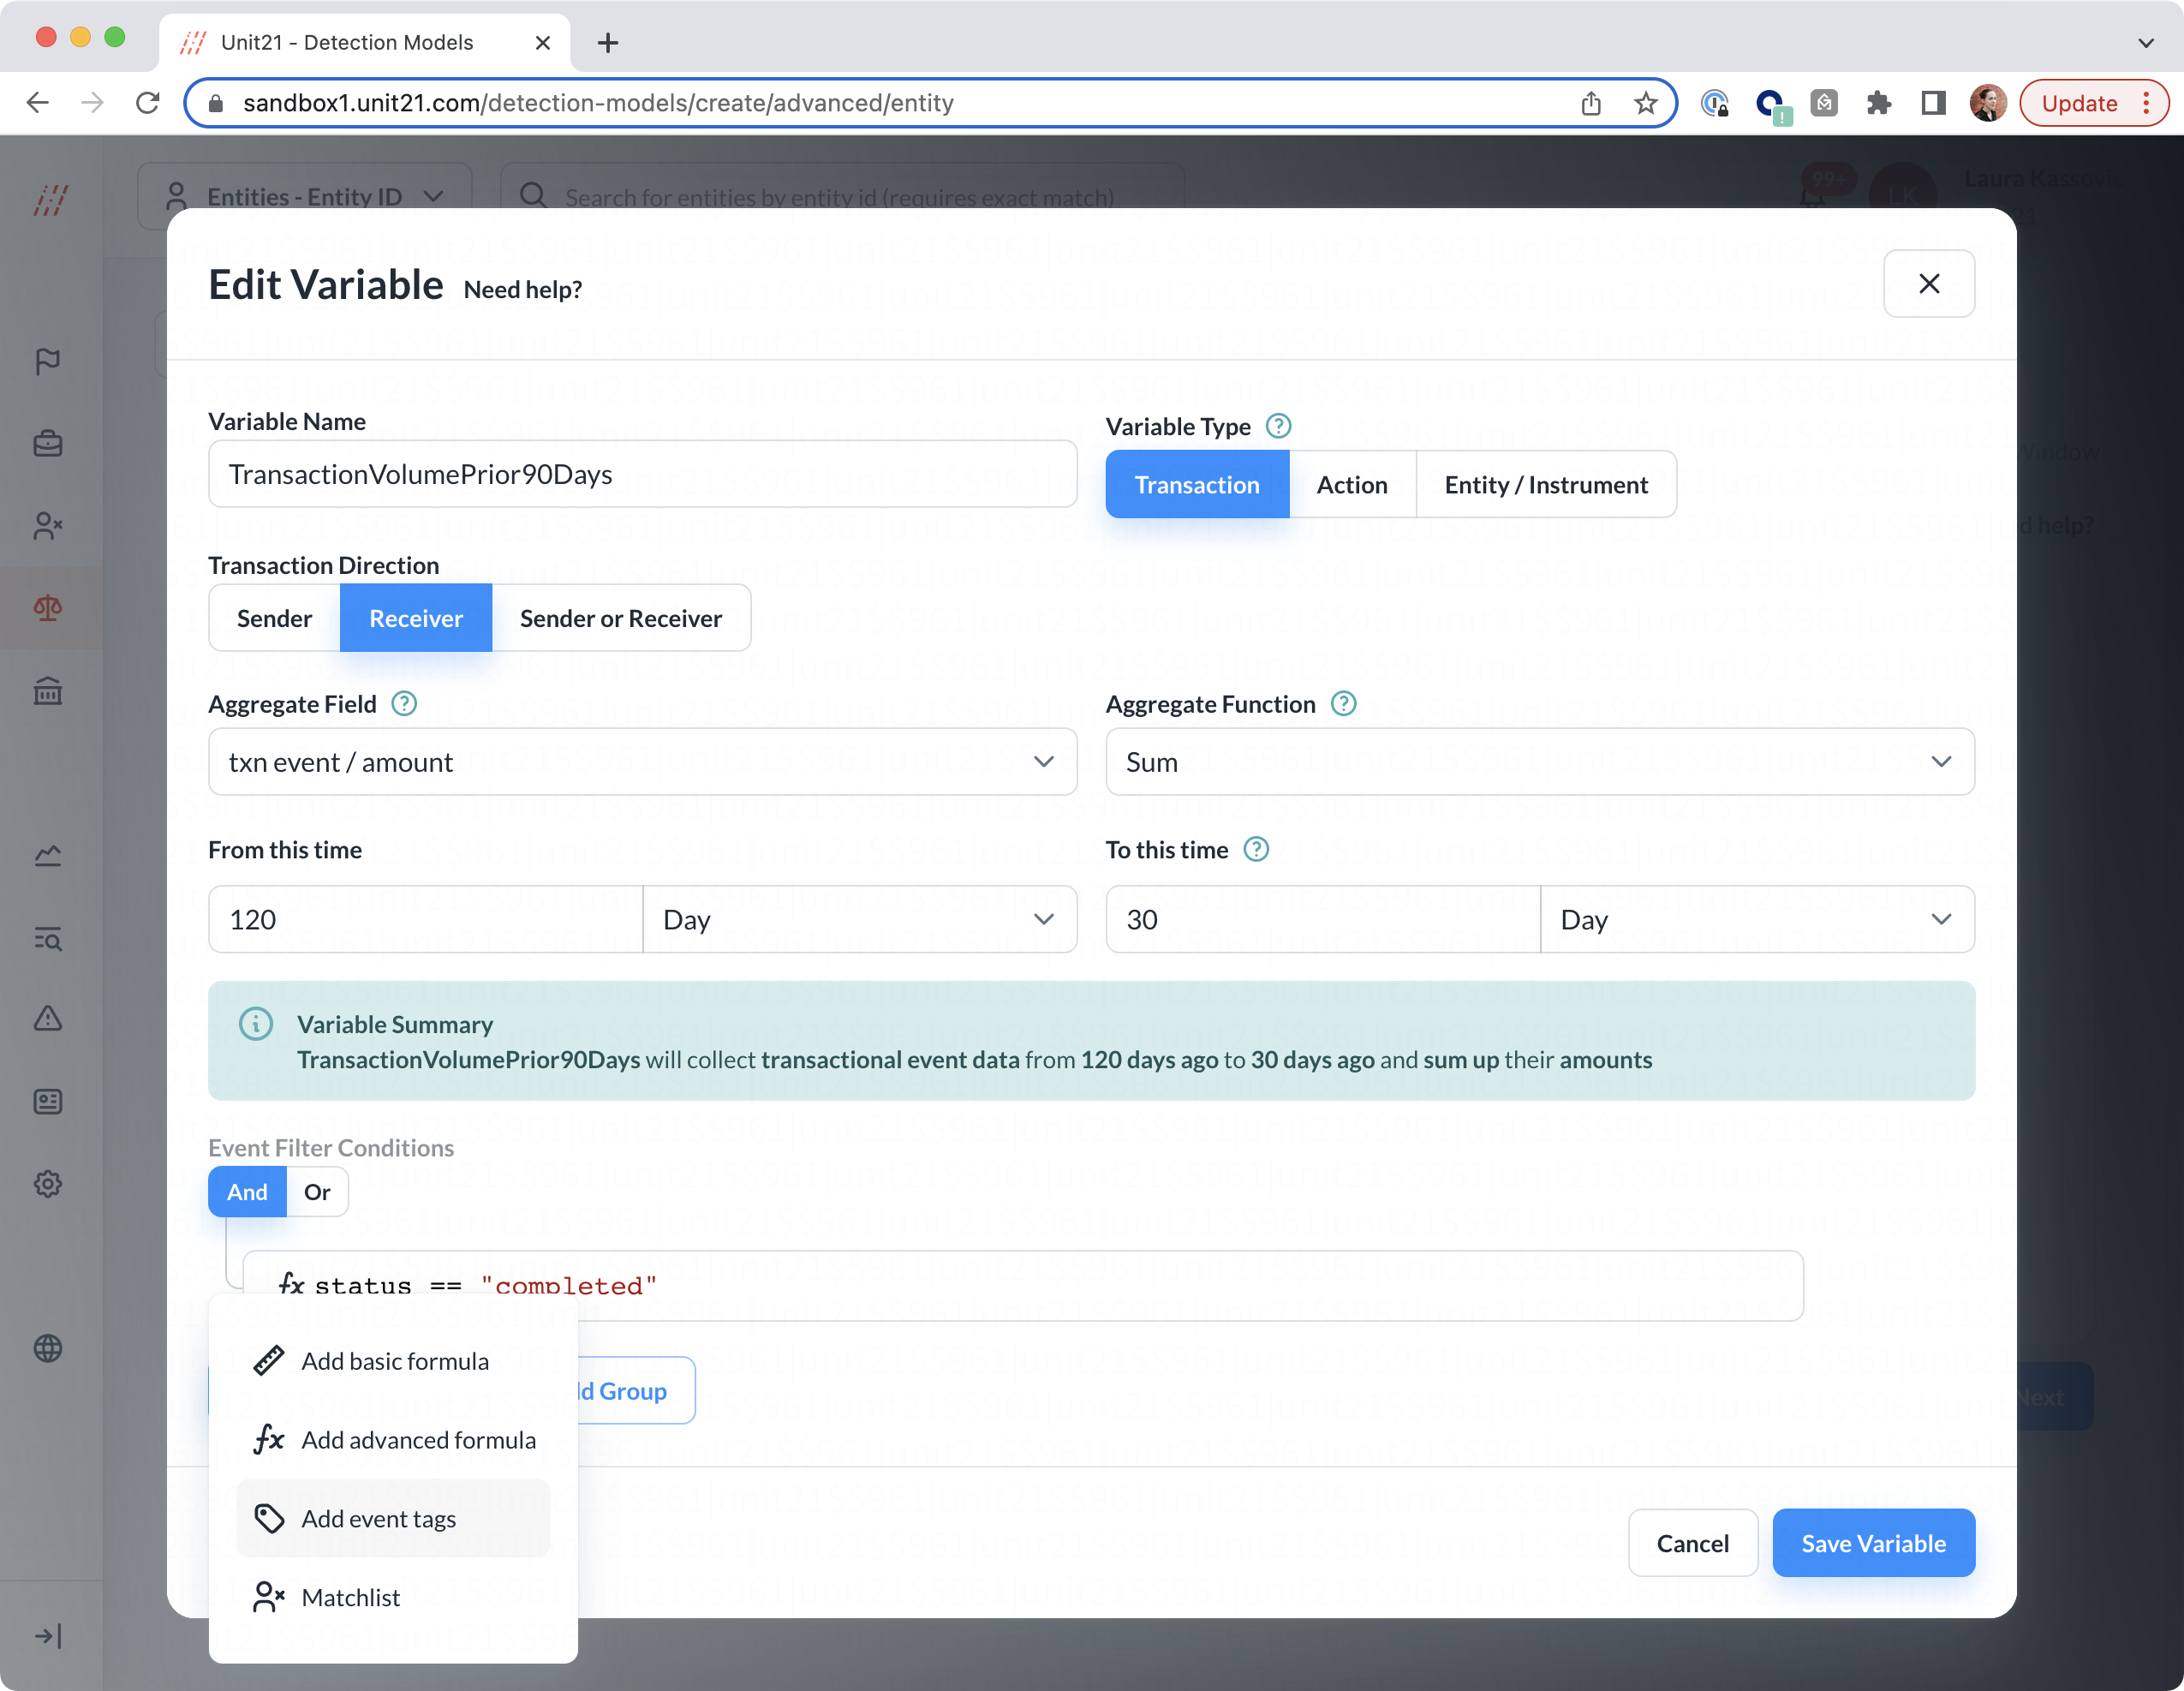Viewport: 2184px width, 1691px height.
Task: Select the Sender transaction direction
Action: [x=274, y=619]
